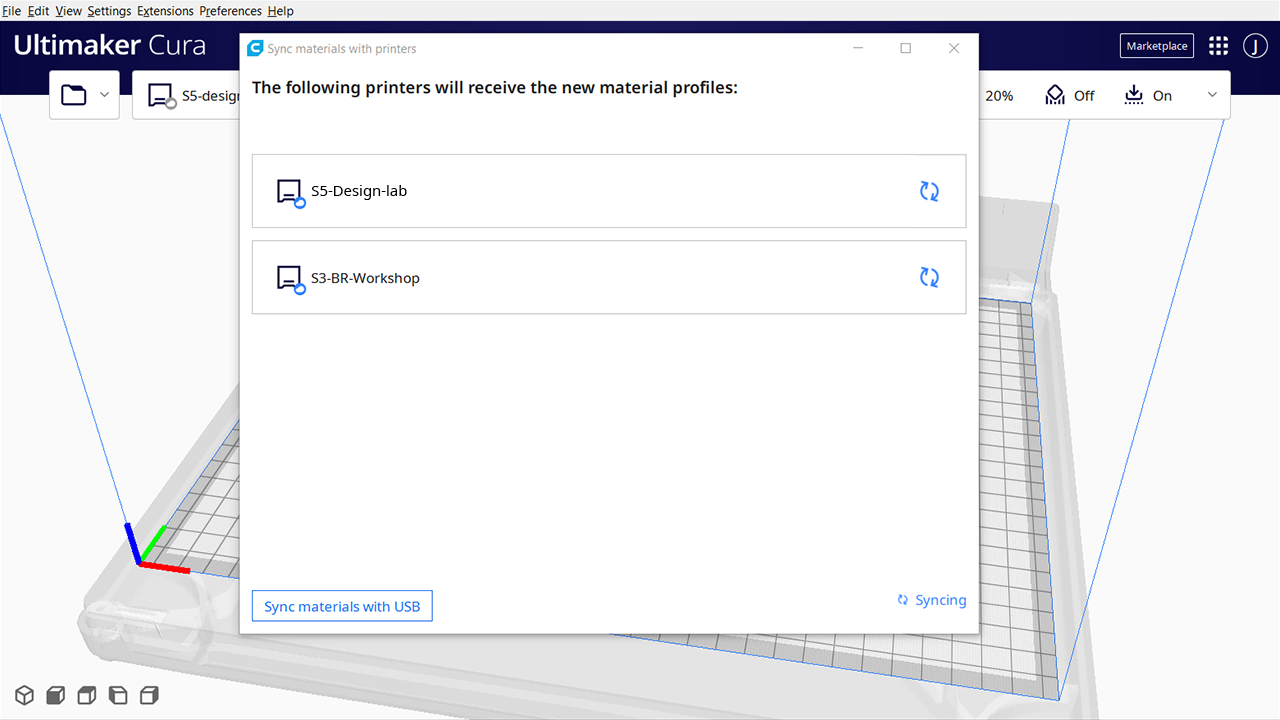Click the Ultimaker Cura logo
Image resolution: width=1280 pixels, height=720 pixels.
[x=109, y=46]
